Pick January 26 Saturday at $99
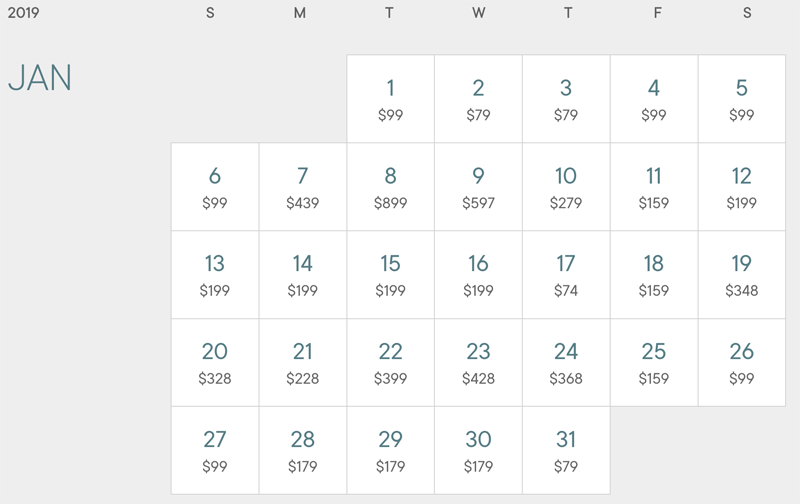The height and width of the screenshot is (504, 800). coord(742,363)
